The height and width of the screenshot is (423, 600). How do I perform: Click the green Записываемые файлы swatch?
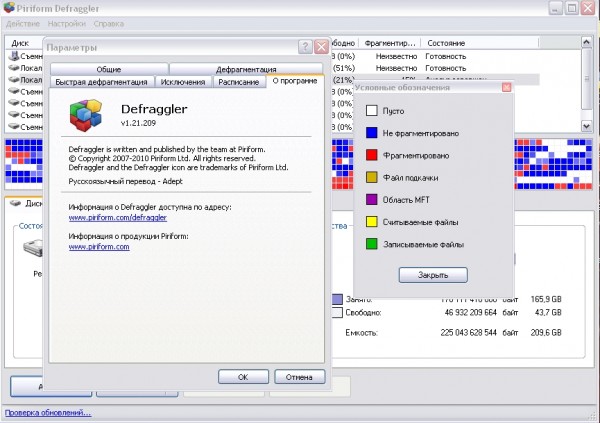[x=372, y=244]
